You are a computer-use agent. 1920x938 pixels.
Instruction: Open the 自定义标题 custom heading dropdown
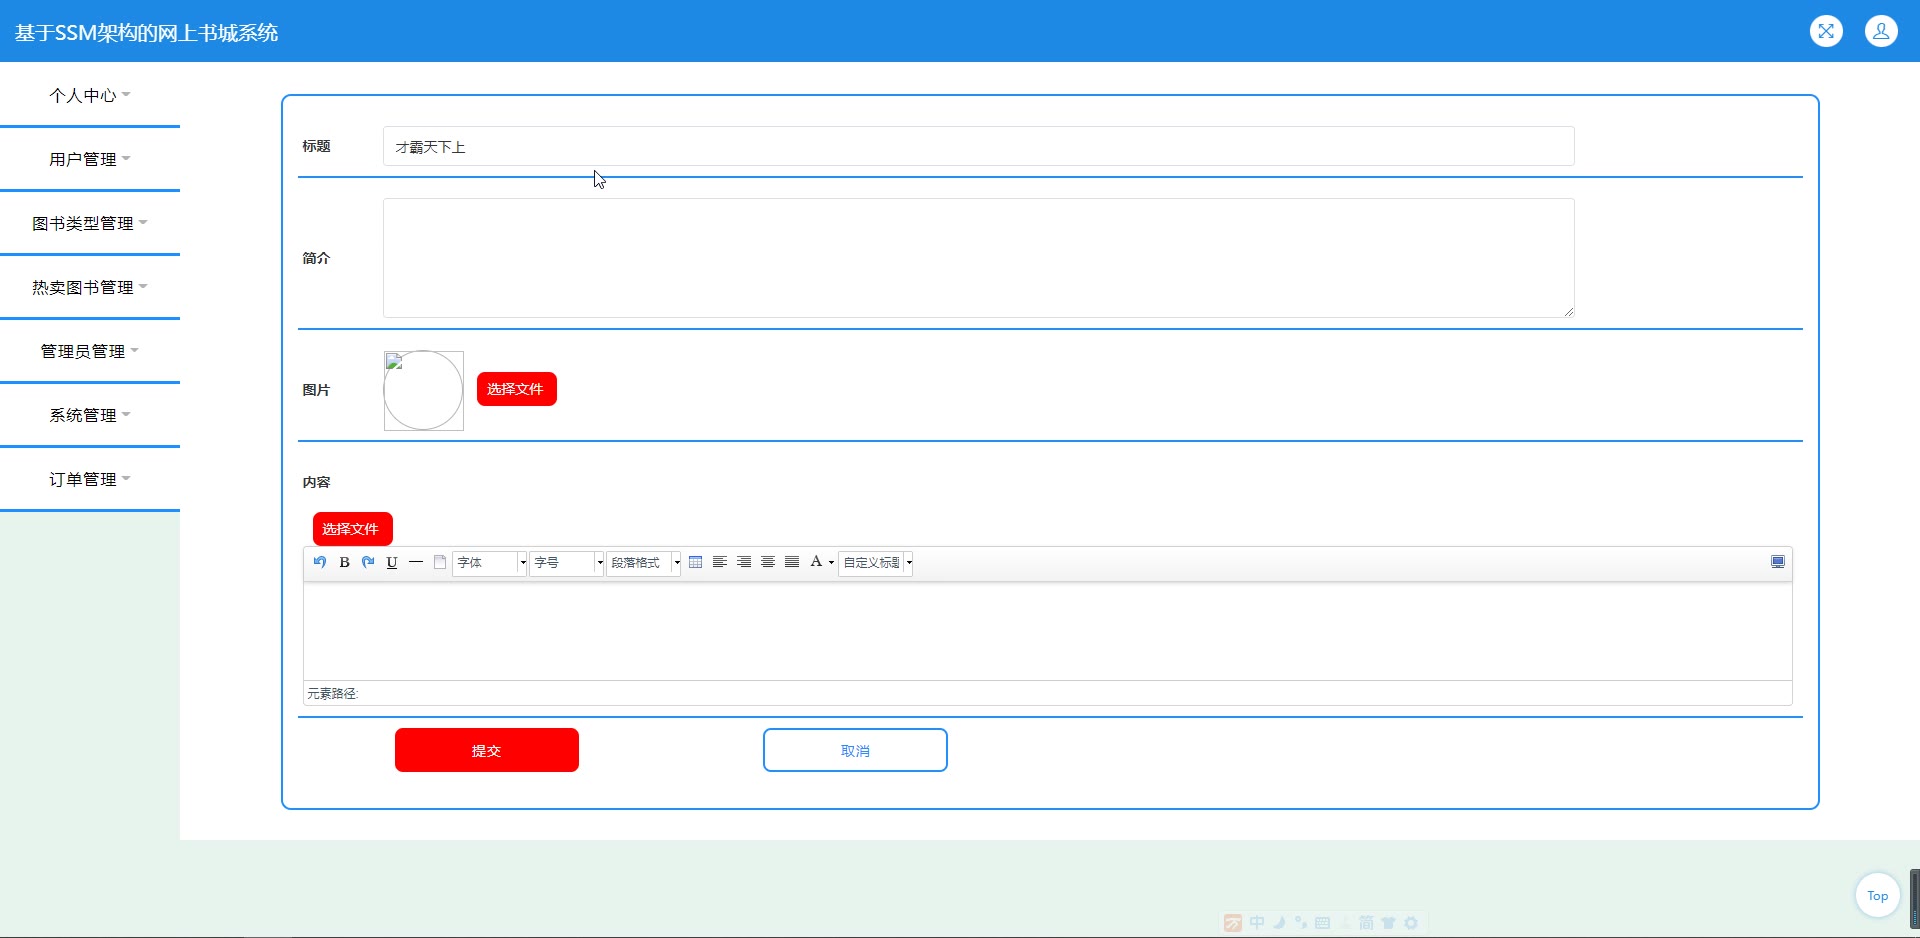click(x=876, y=563)
